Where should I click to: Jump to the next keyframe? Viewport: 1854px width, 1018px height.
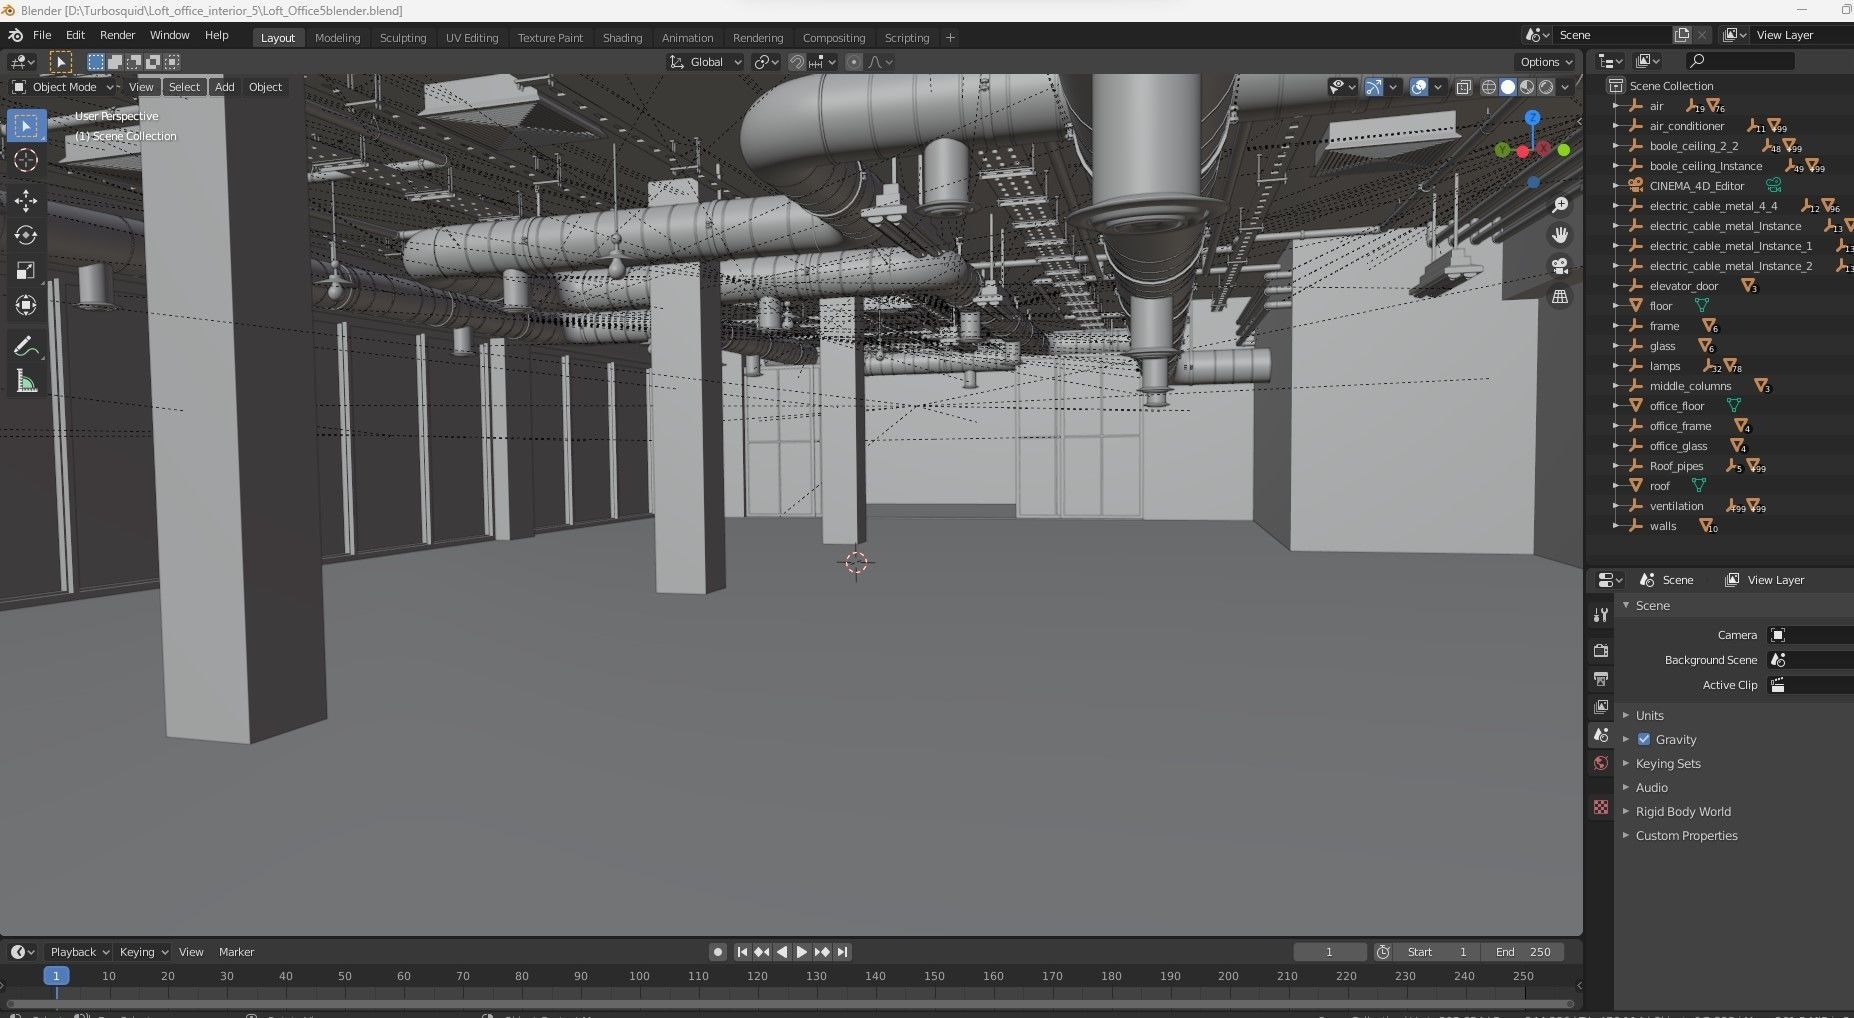(x=822, y=952)
